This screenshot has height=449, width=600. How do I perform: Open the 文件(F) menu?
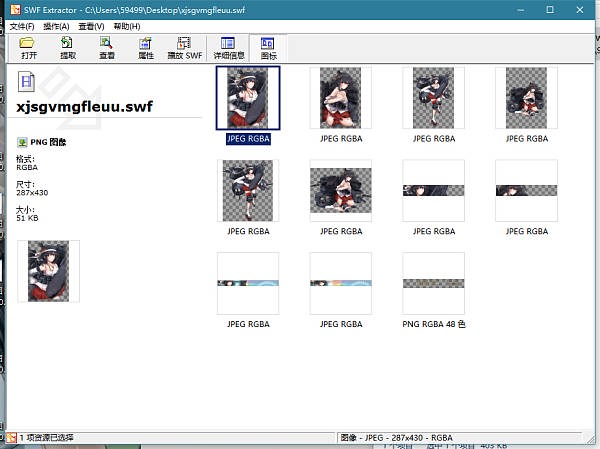(22, 26)
